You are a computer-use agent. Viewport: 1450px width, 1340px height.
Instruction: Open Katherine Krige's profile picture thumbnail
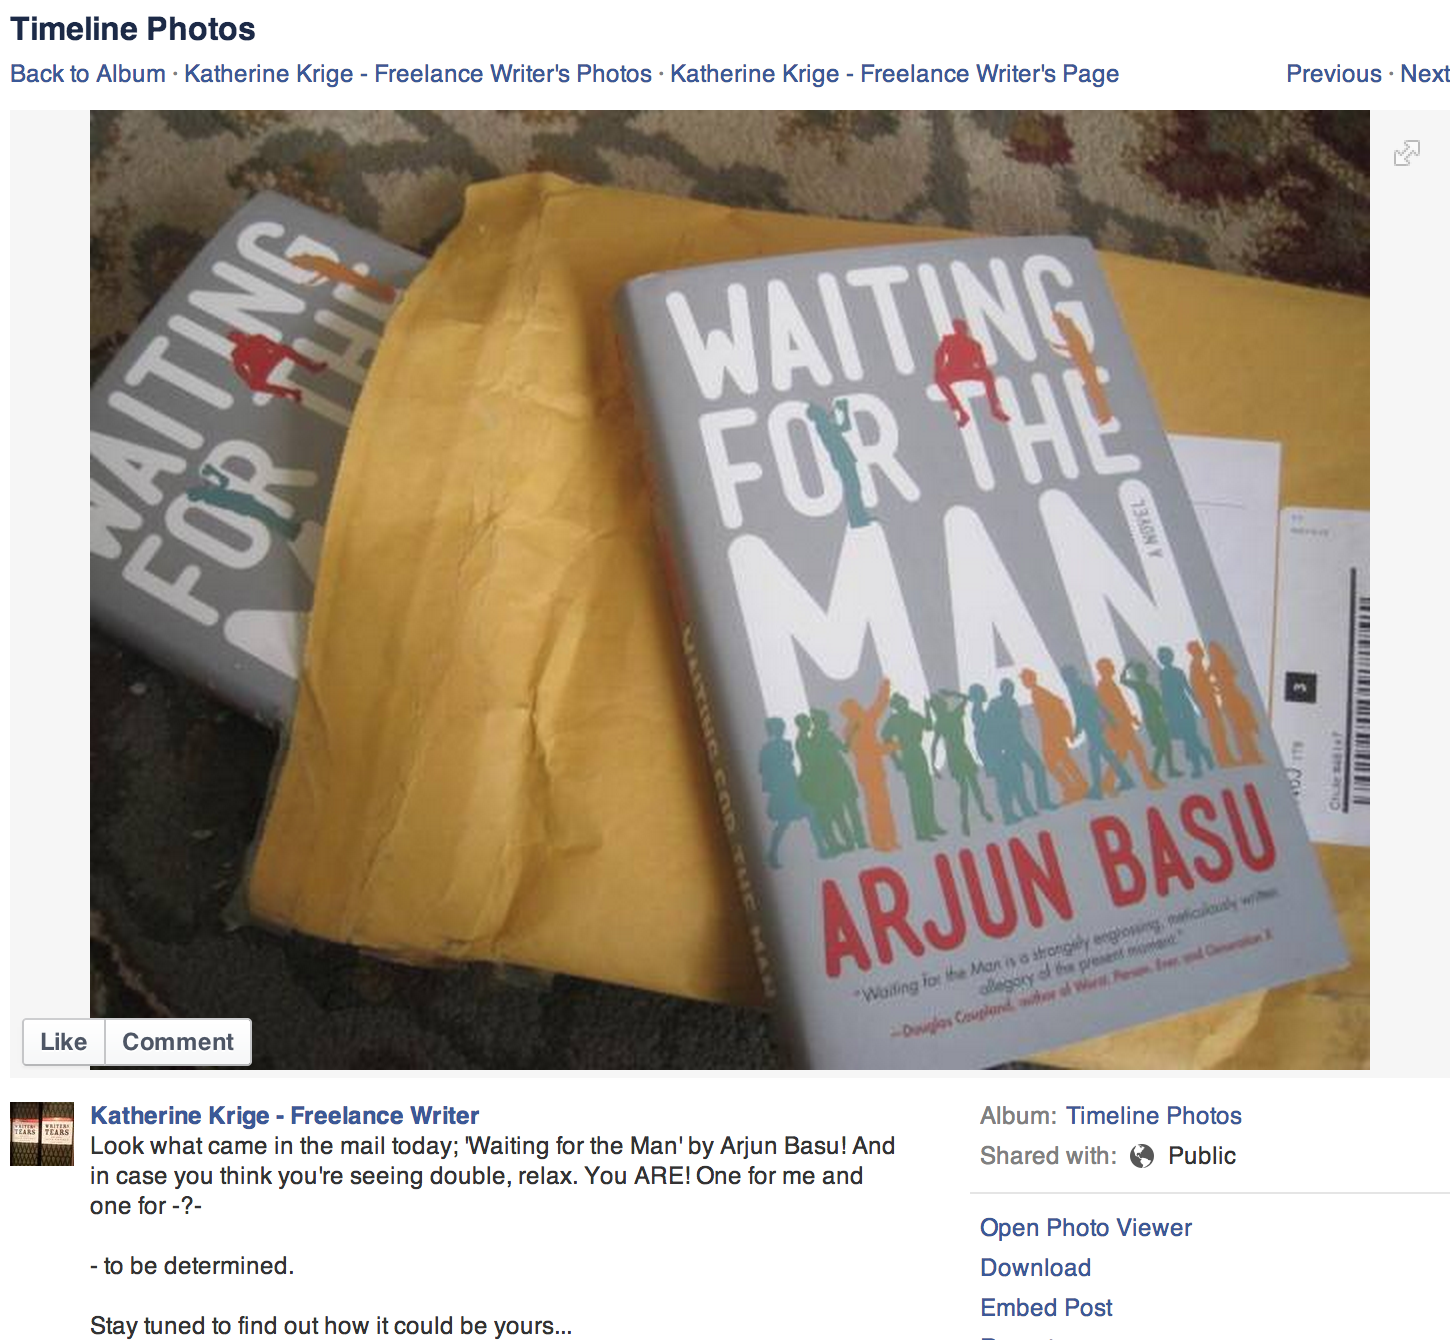click(x=42, y=1134)
